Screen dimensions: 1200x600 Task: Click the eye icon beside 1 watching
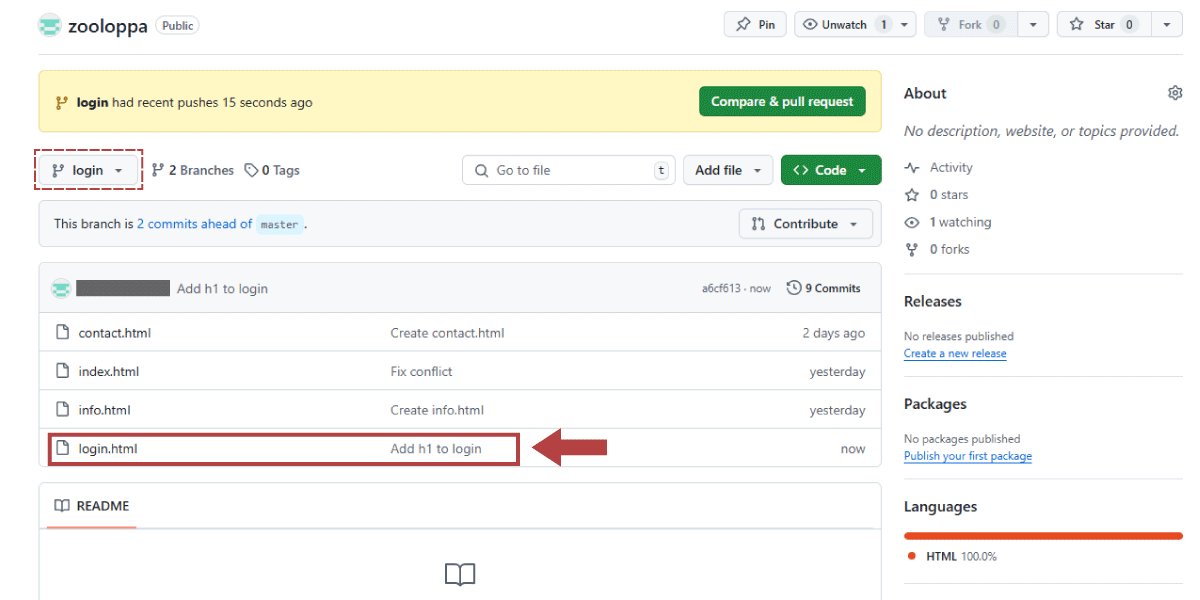click(912, 222)
